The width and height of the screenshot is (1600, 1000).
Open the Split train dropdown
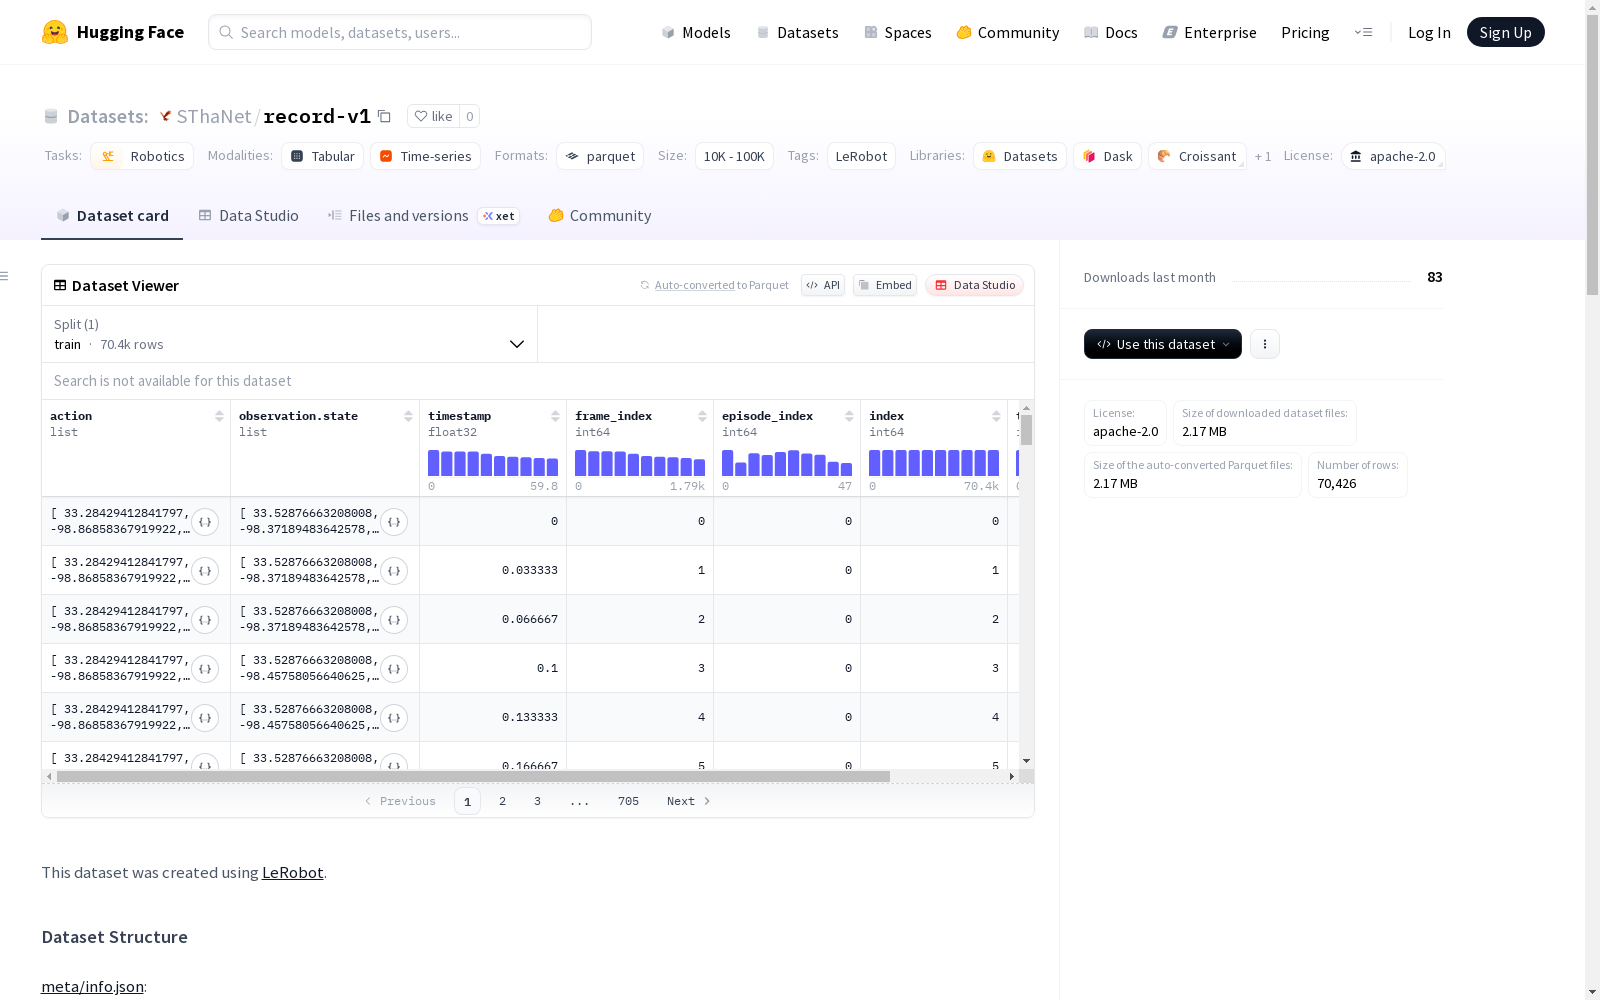coord(289,334)
